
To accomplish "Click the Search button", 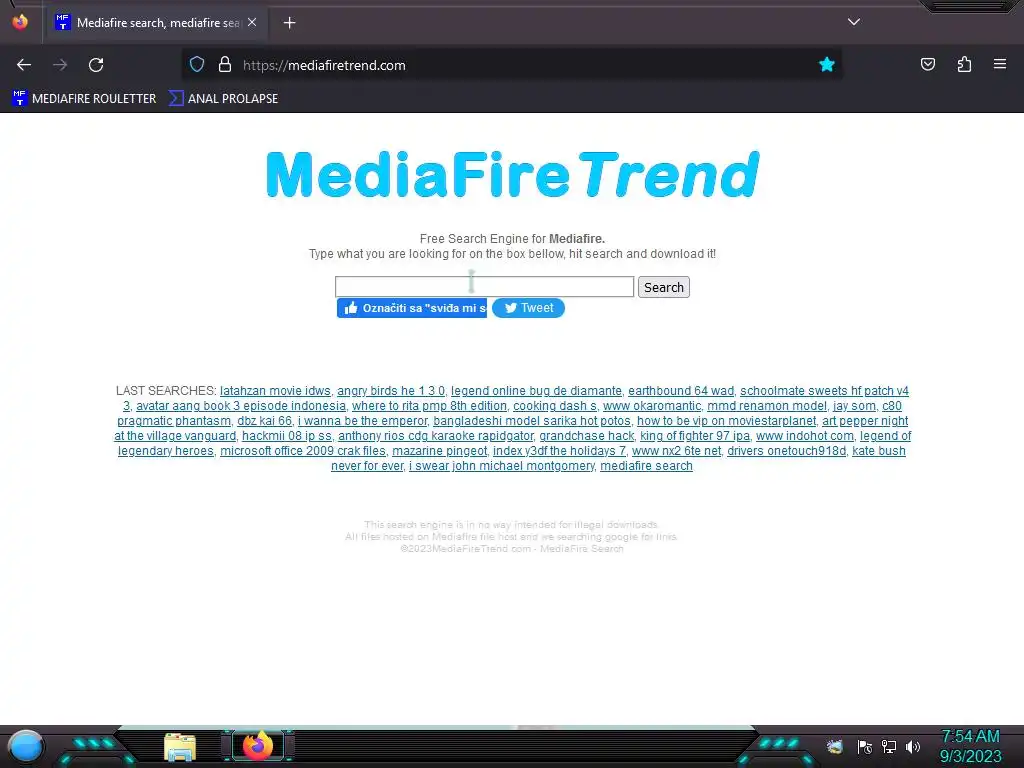I will [664, 287].
